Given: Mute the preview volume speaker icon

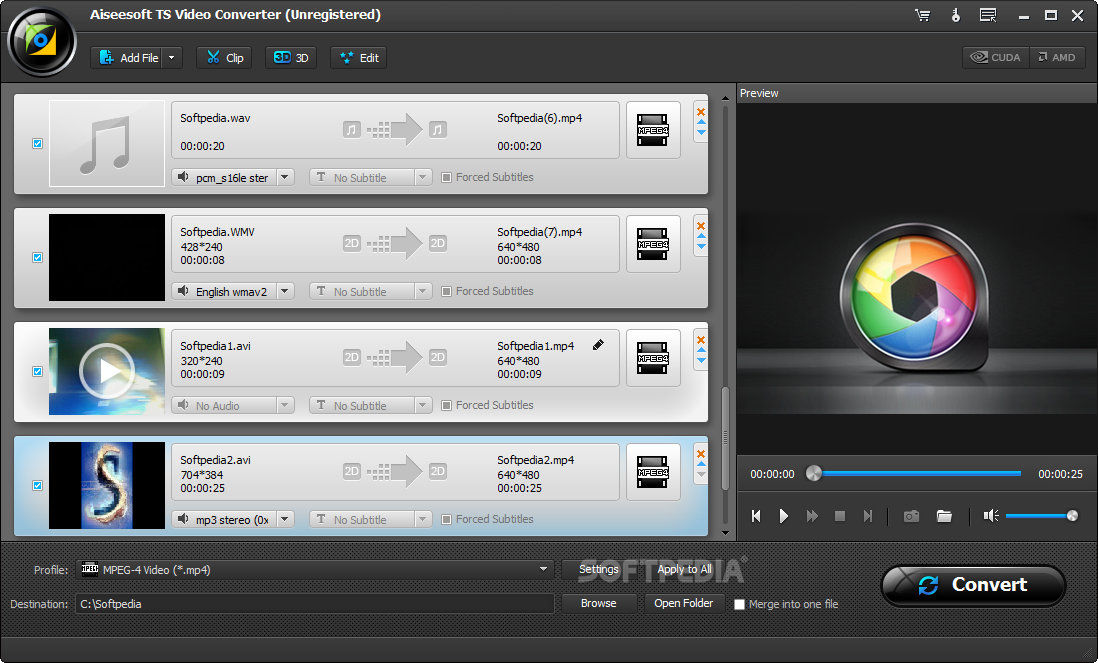Looking at the screenshot, I should point(991,516).
